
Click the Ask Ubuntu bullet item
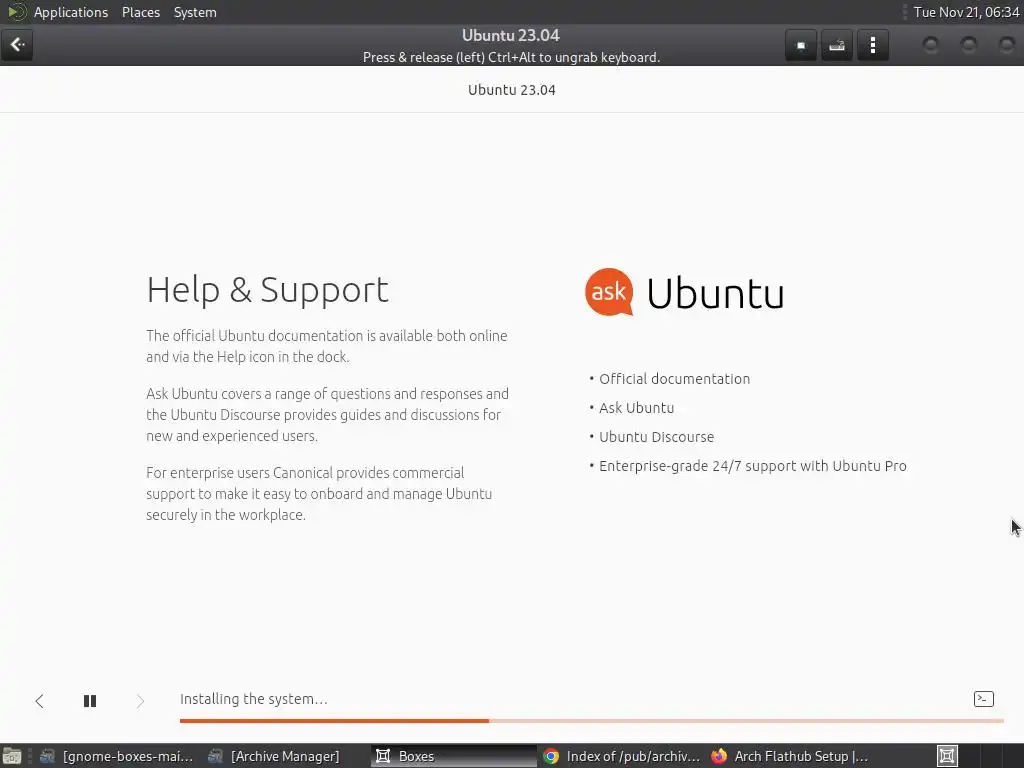[636, 408]
